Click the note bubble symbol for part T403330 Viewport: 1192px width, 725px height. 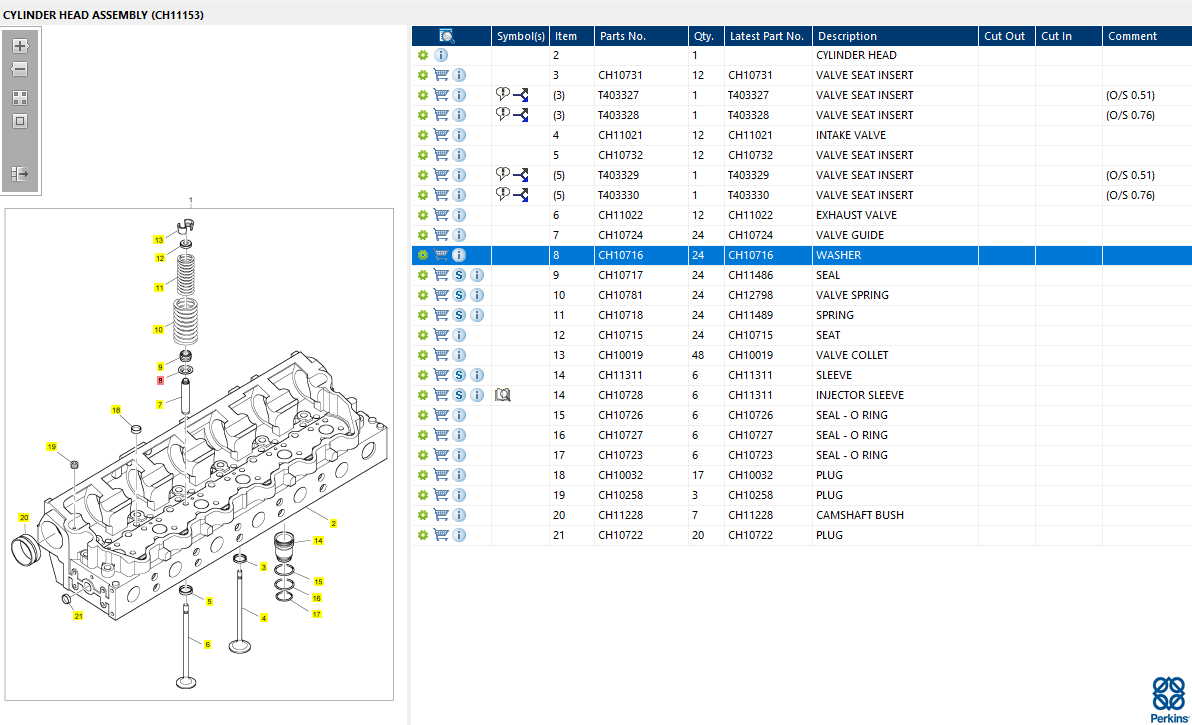click(503, 194)
